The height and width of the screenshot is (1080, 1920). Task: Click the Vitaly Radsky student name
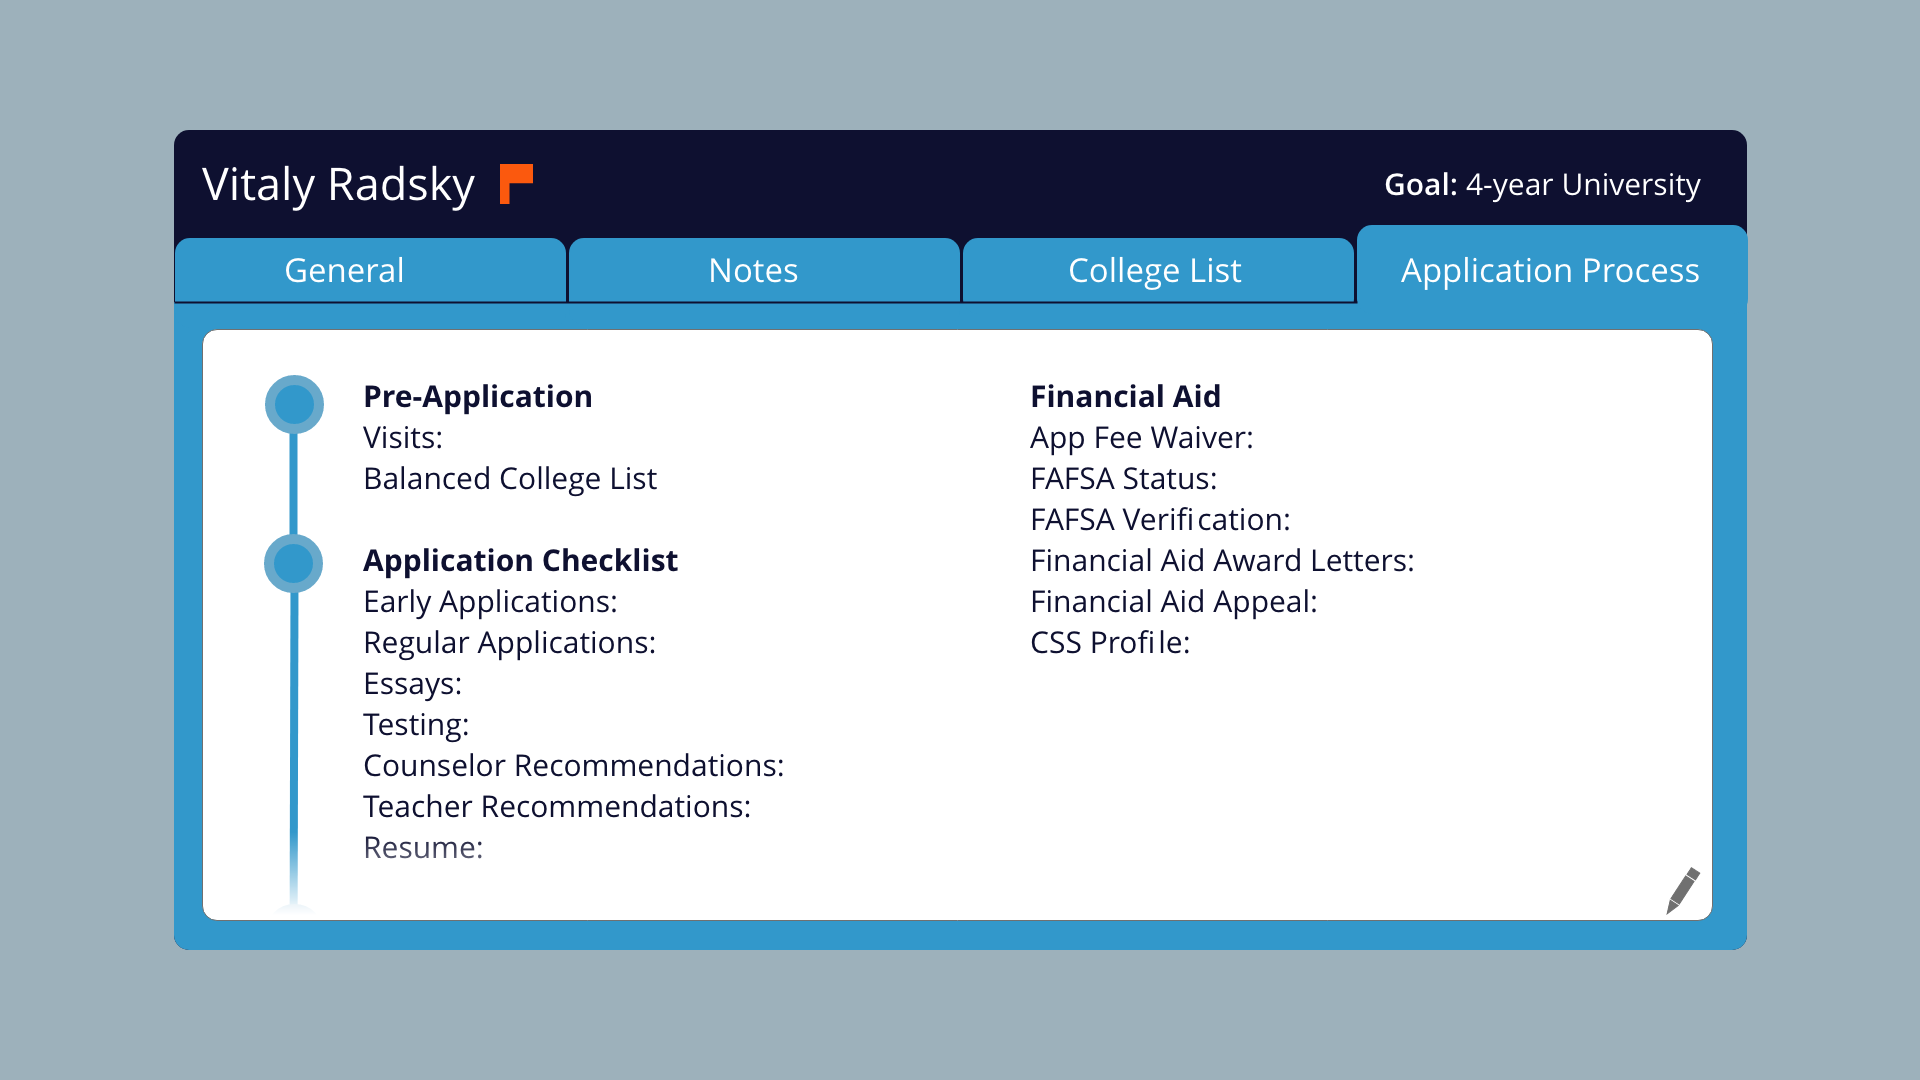point(338,185)
